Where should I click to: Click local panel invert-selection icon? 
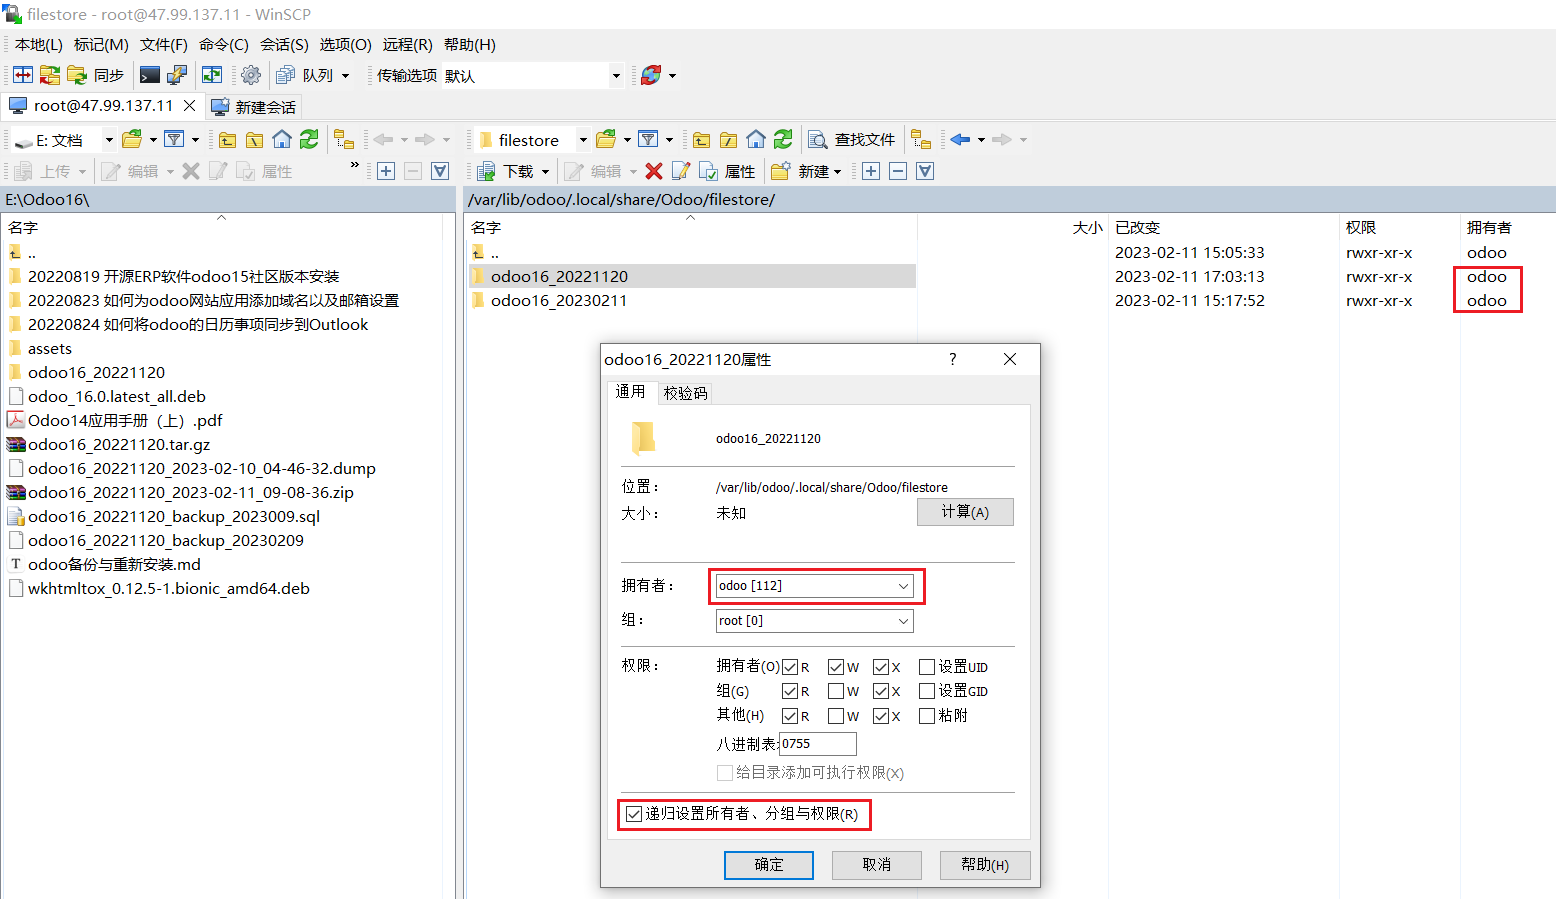pyautogui.click(x=440, y=171)
